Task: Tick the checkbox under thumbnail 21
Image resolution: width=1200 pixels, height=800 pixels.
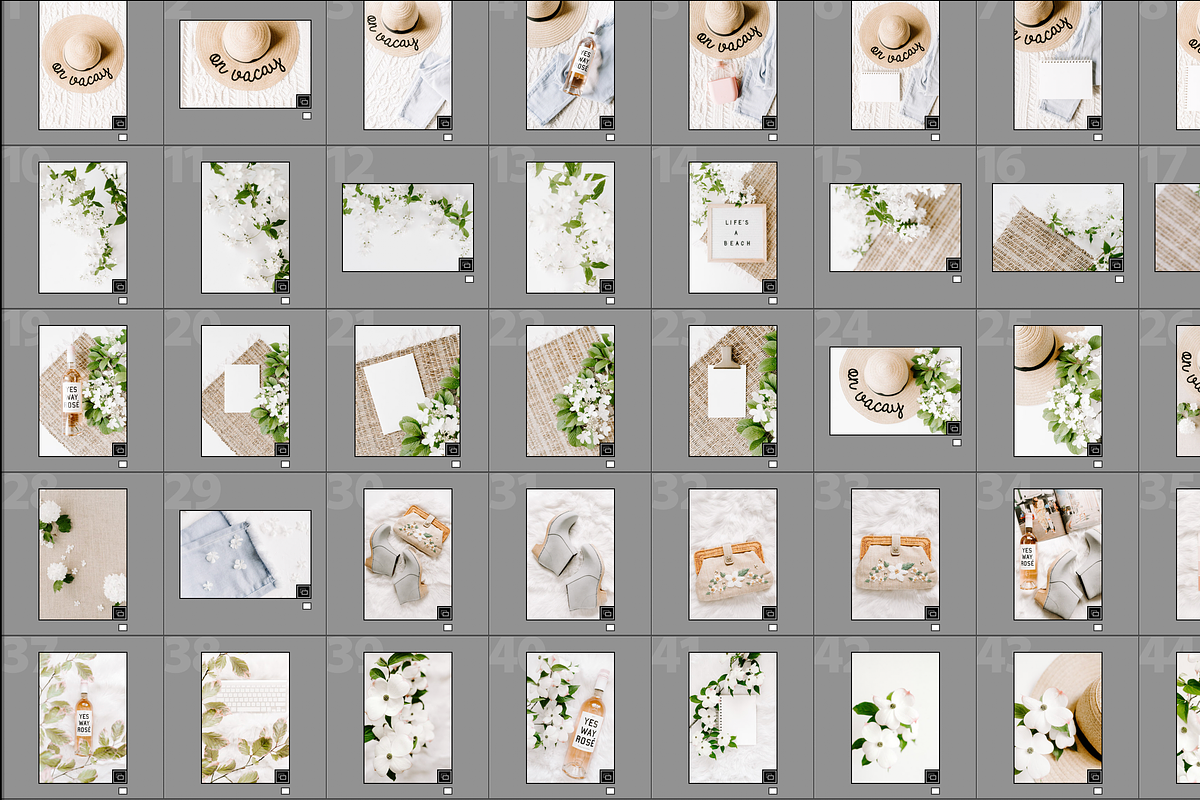Action: 455,464
